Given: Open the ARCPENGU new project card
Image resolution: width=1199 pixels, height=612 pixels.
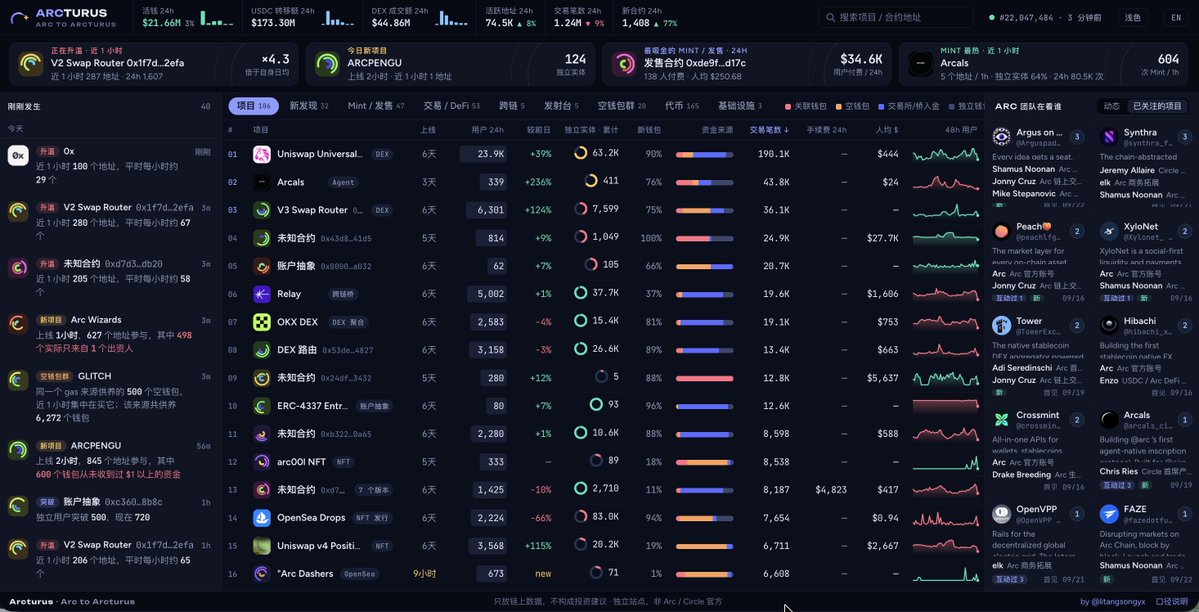Looking at the screenshot, I should (x=450, y=64).
